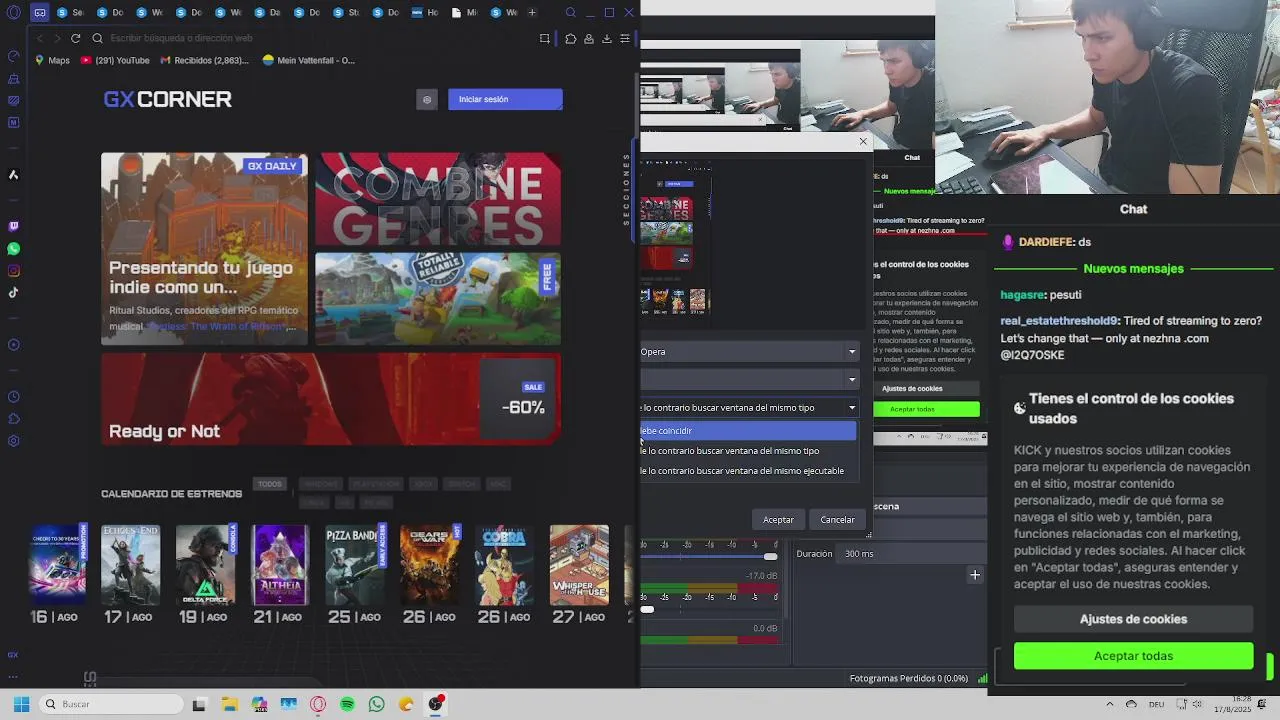
Task: Select 'buscar ventana del mismo tipo' list option
Action: tap(748, 451)
